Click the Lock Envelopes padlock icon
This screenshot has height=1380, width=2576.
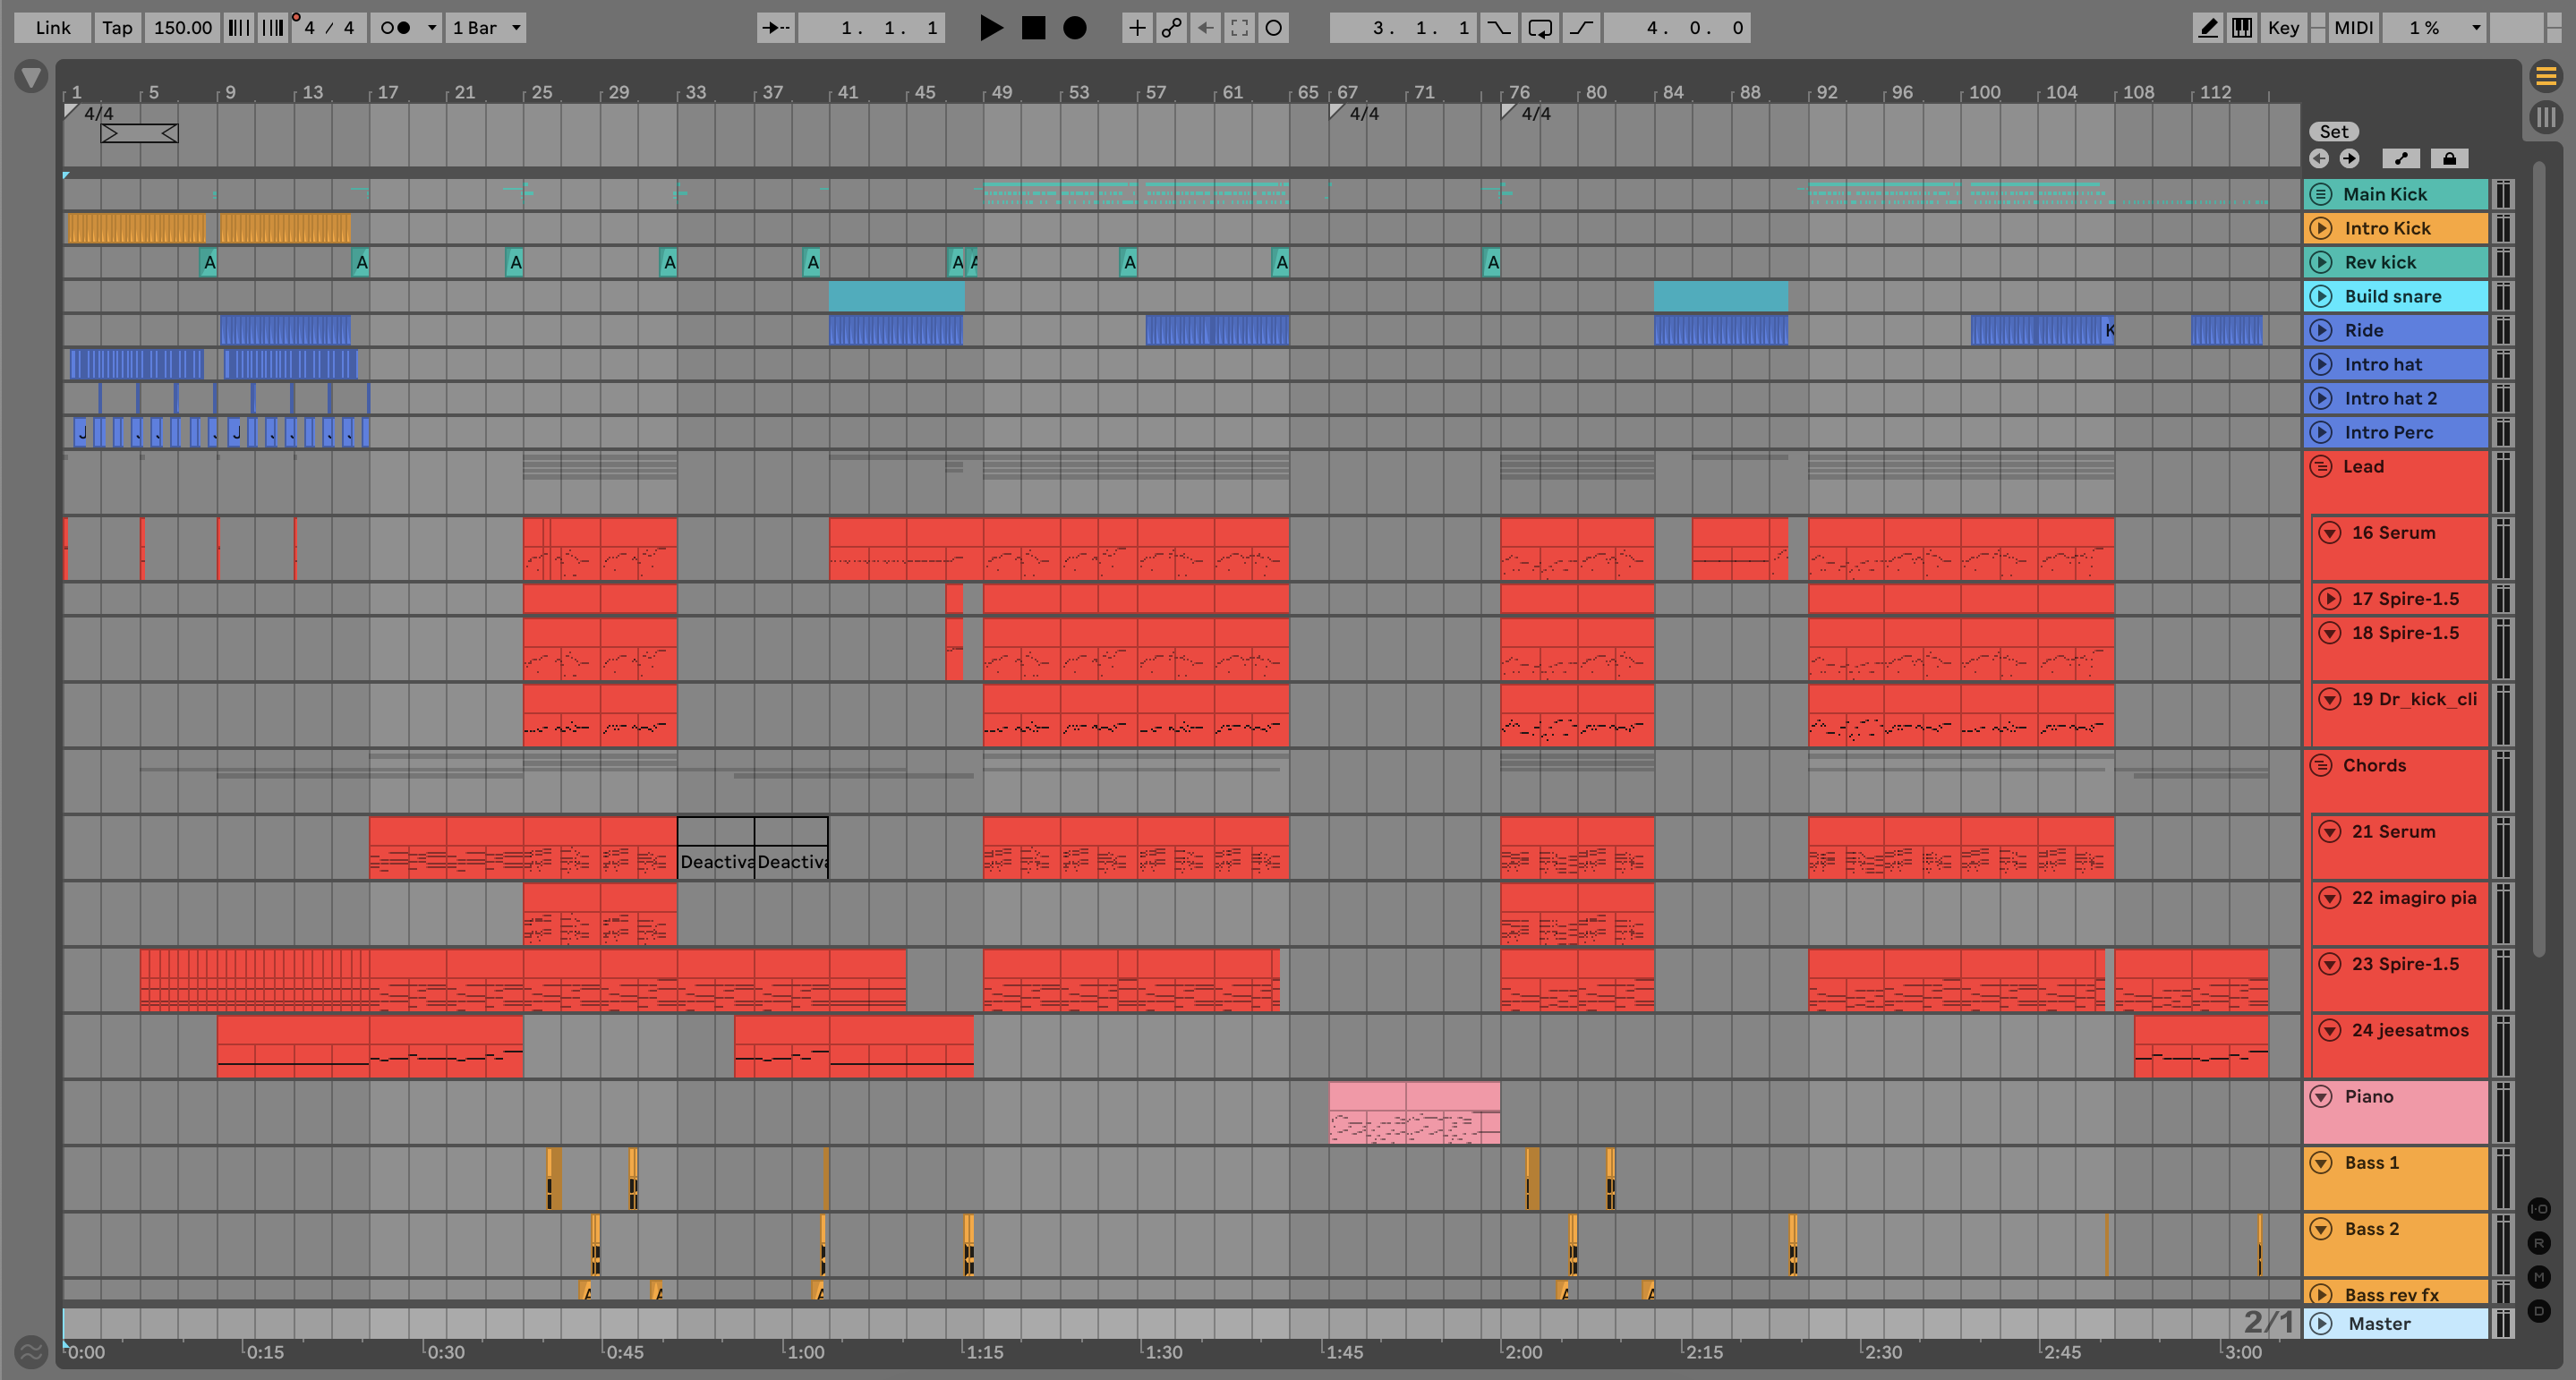(x=2449, y=159)
